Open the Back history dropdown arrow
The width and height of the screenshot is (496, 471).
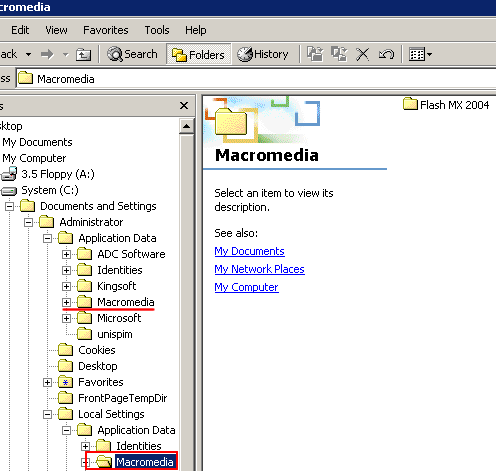pyautogui.click(x=29, y=54)
